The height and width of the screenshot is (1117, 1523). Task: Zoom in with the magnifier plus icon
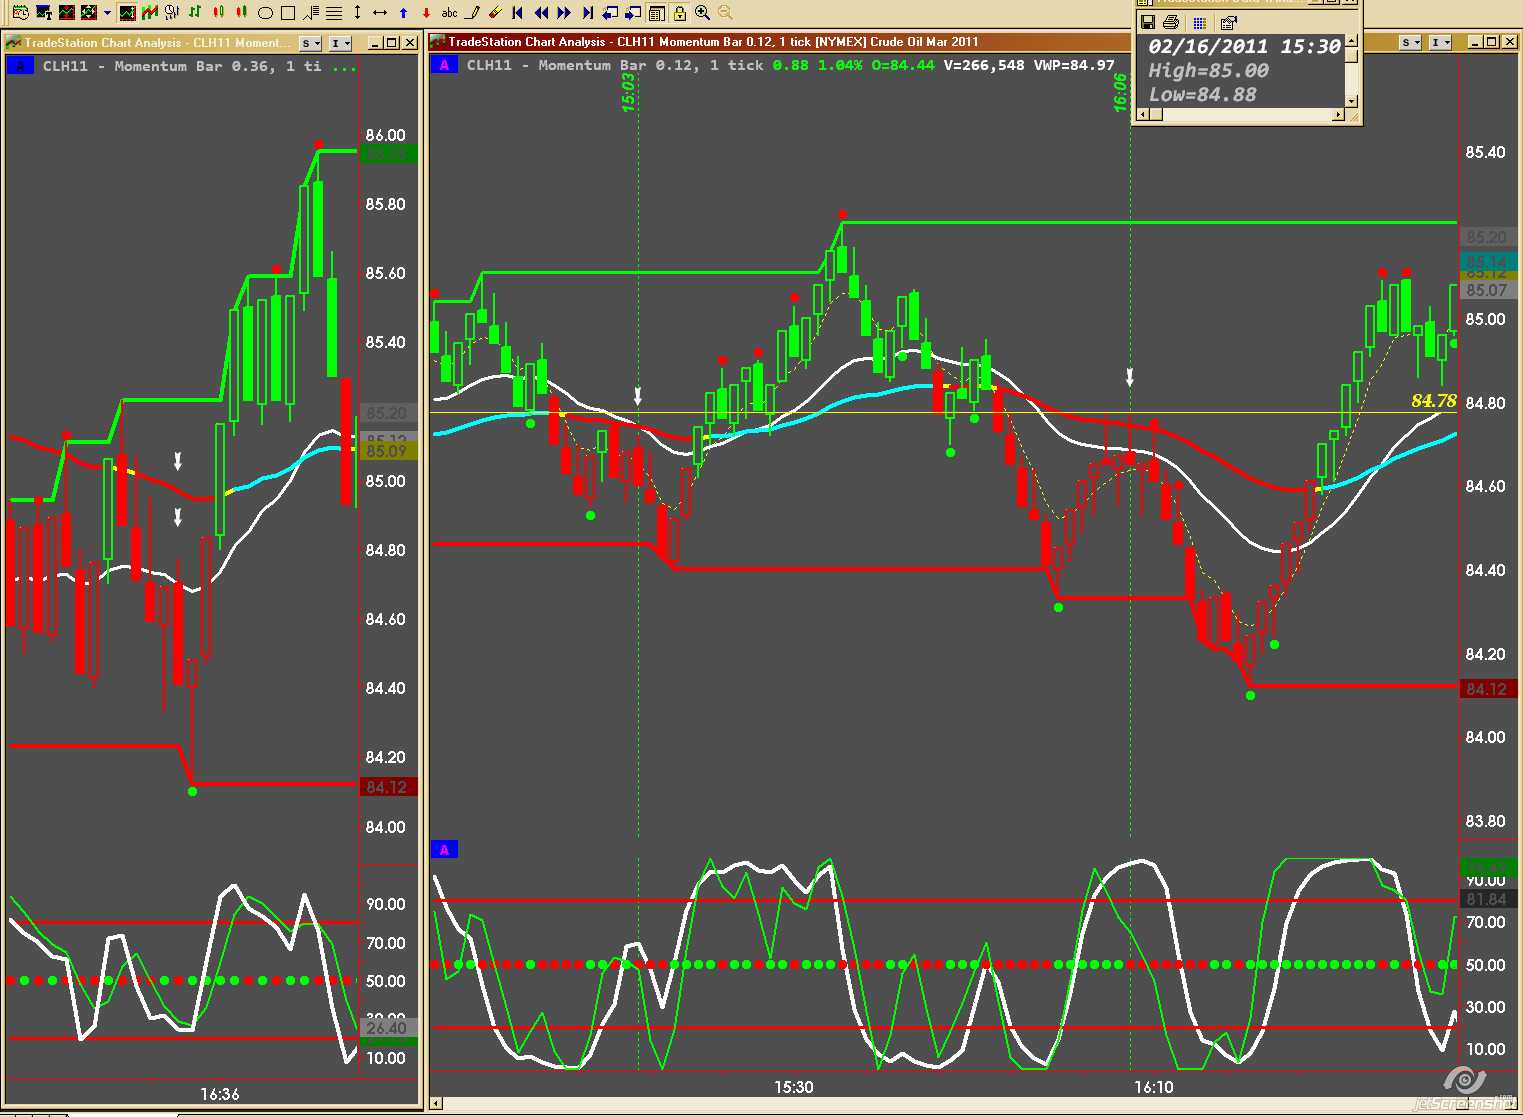tap(703, 13)
